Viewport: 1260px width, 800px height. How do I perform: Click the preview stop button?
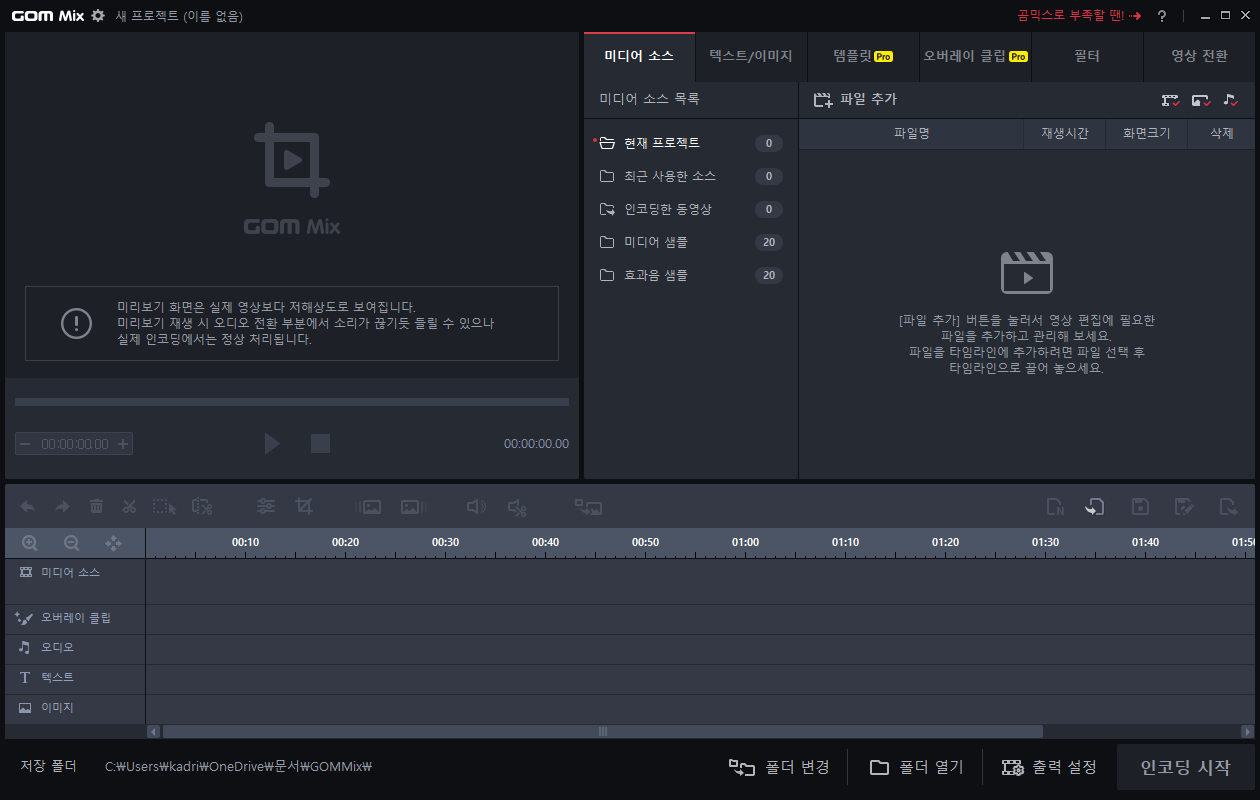click(x=320, y=443)
